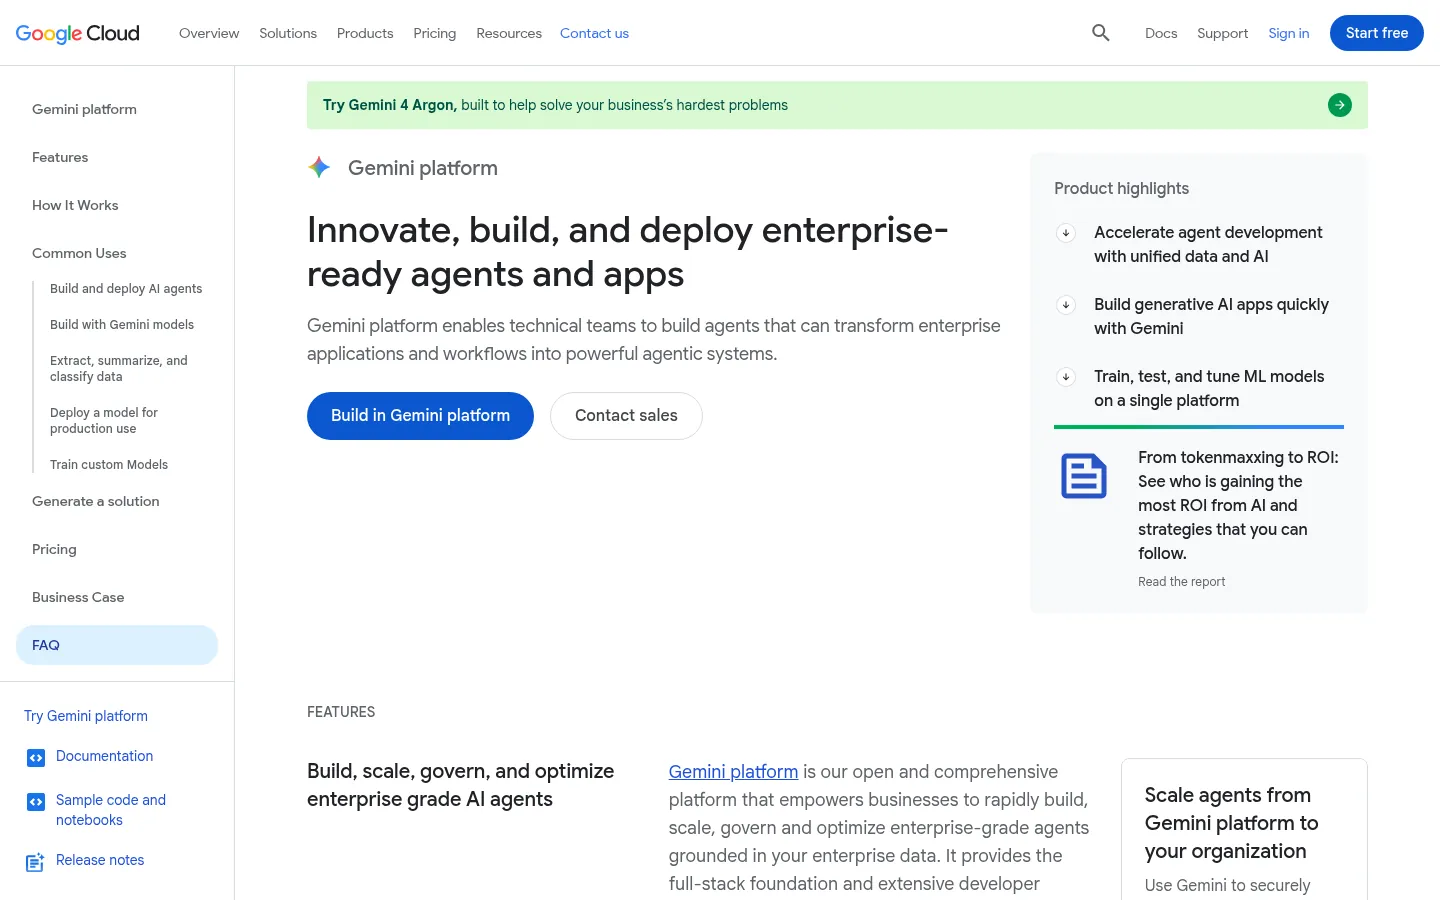Open 'Extract, summarize, and classify data'

point(119,369)
